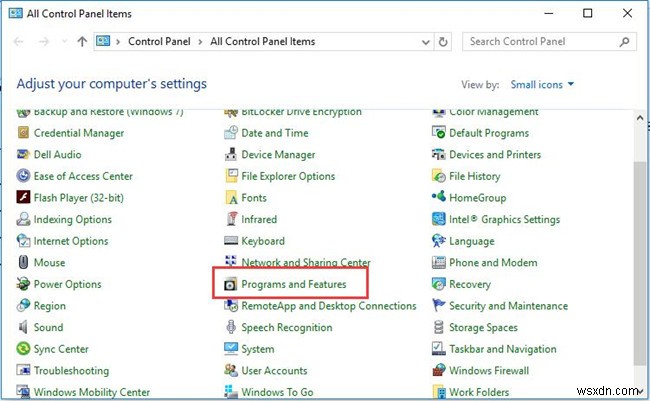Image resolution: width=650 pixels, height=401 pixels.
Task: Expand the recent locations arrow
Action: tap(64, 41)
